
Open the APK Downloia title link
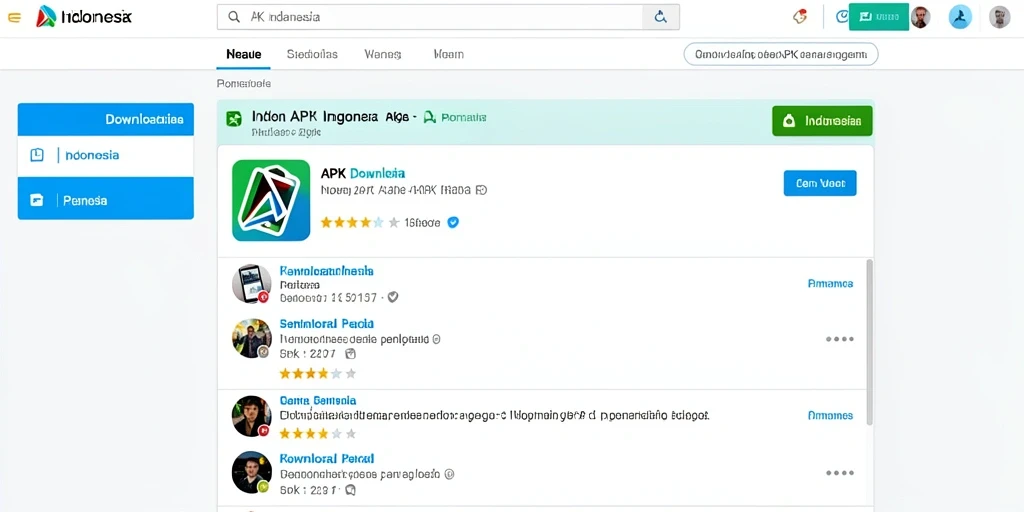(362, 173)
